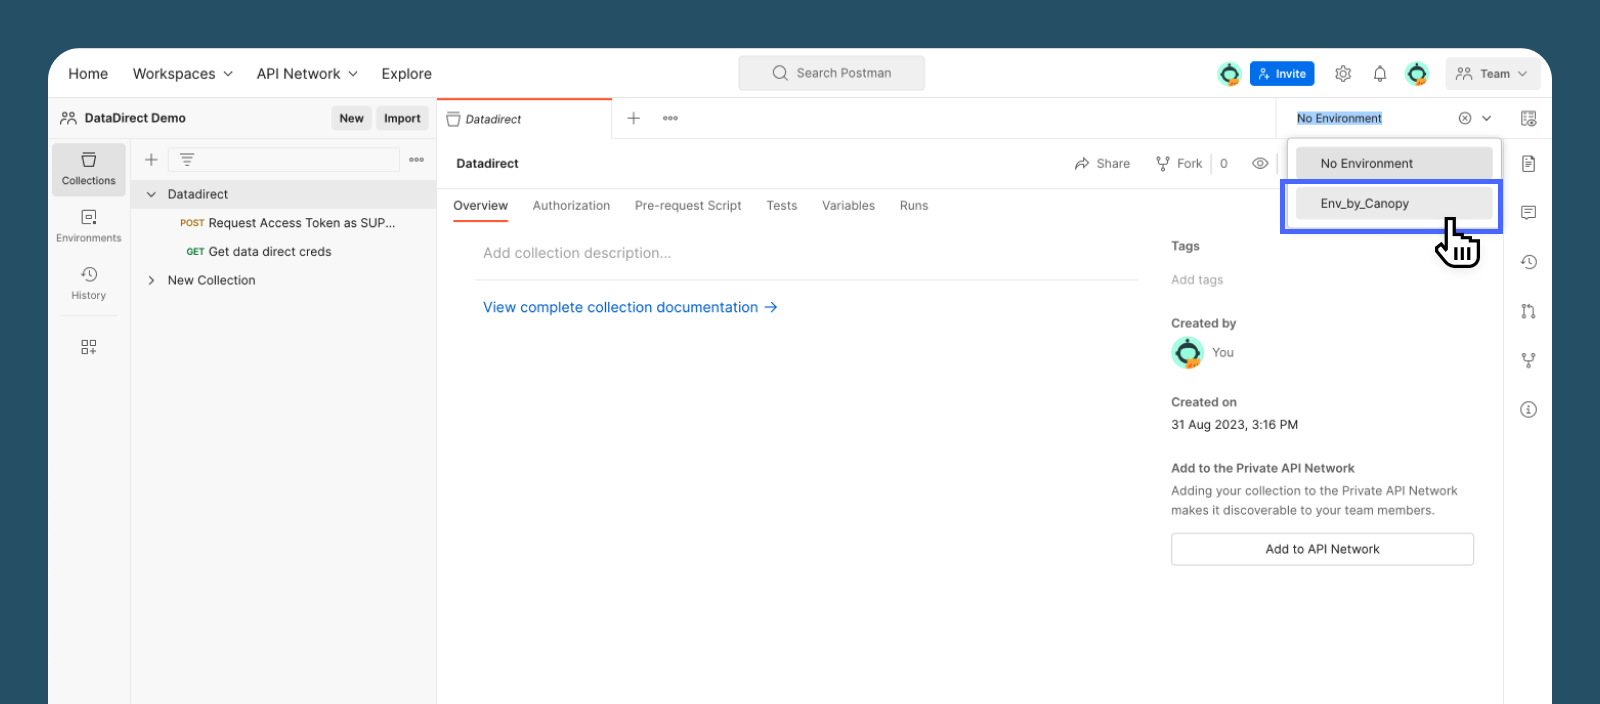Click the DataDirect Demo workspace name
This screenshot has height=704, width=1600.
pos(135,118)
